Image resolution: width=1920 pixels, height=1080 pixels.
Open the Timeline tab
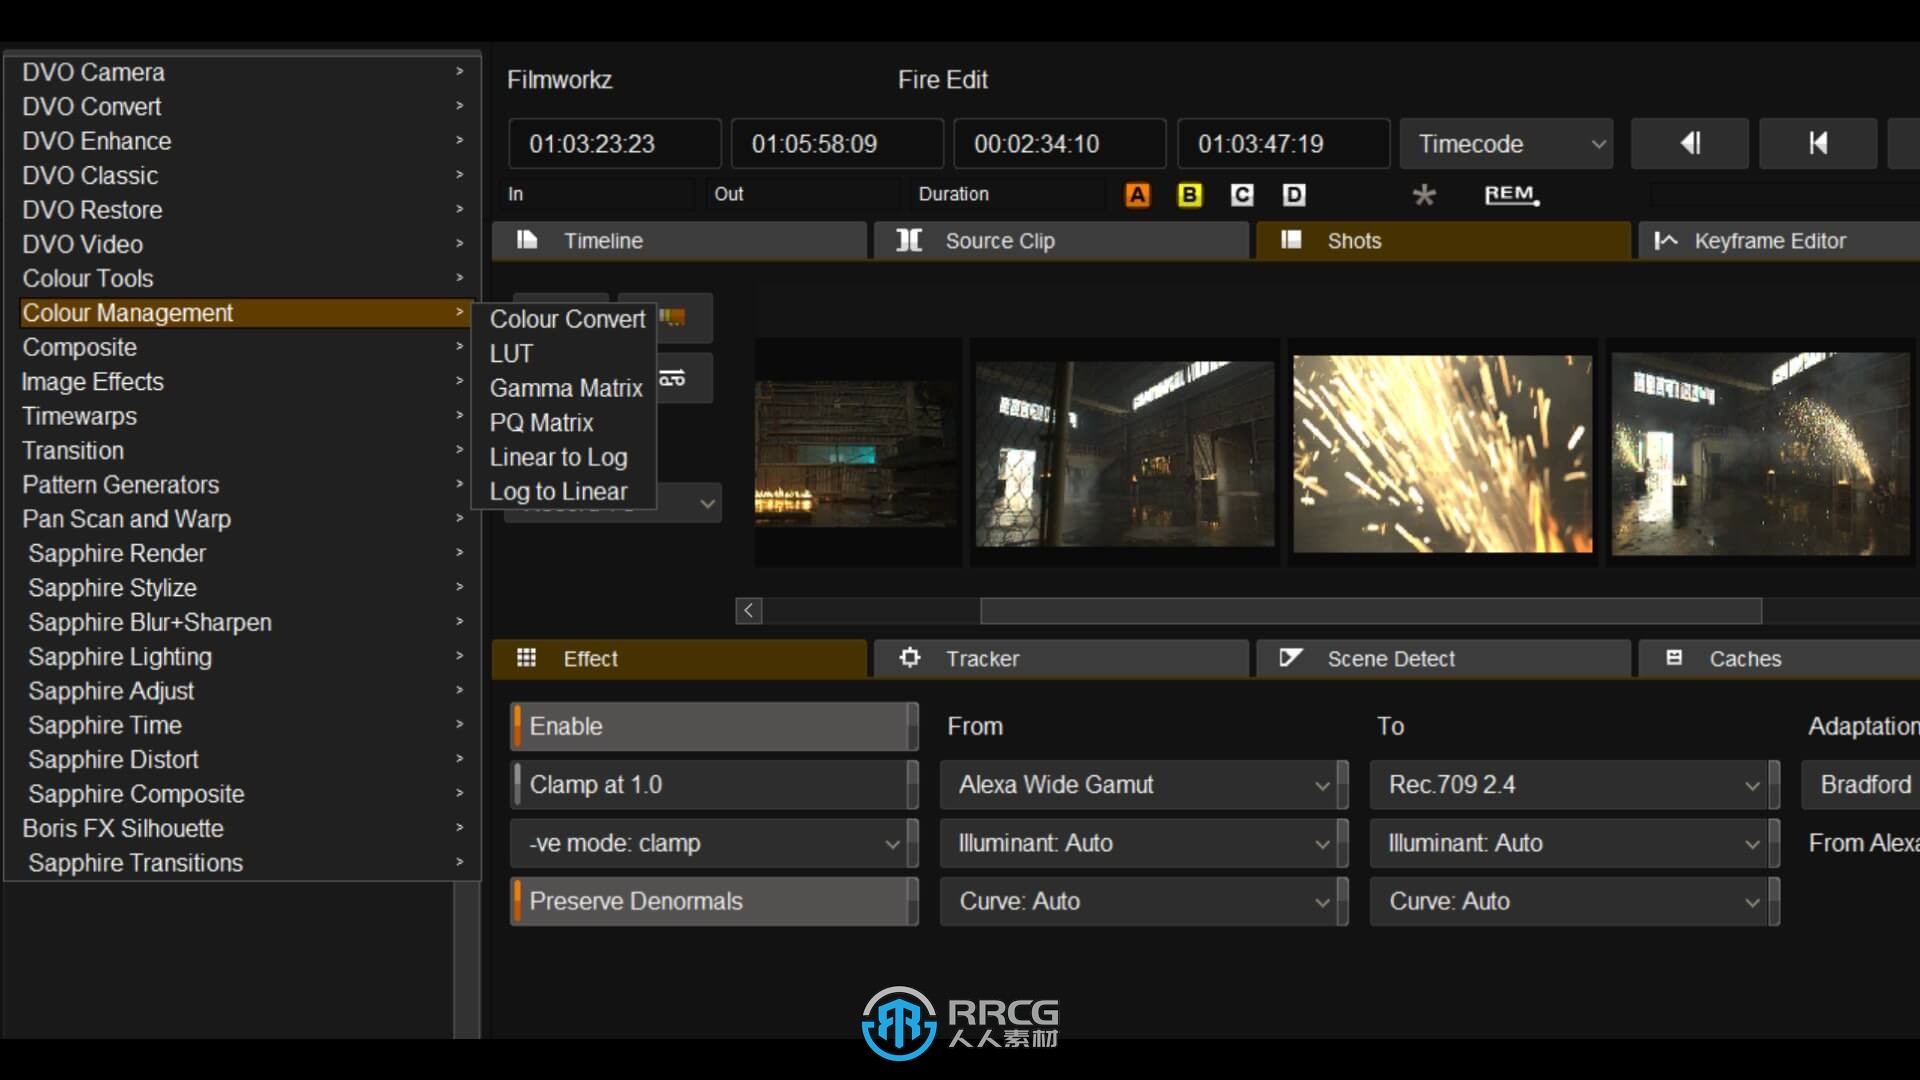679,241
